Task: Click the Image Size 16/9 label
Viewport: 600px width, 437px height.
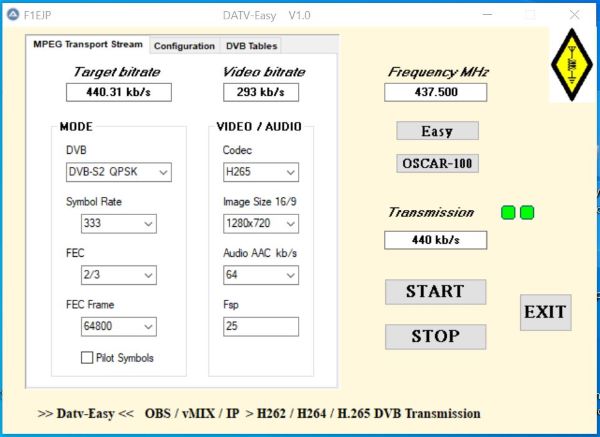Action: (260, 202)
